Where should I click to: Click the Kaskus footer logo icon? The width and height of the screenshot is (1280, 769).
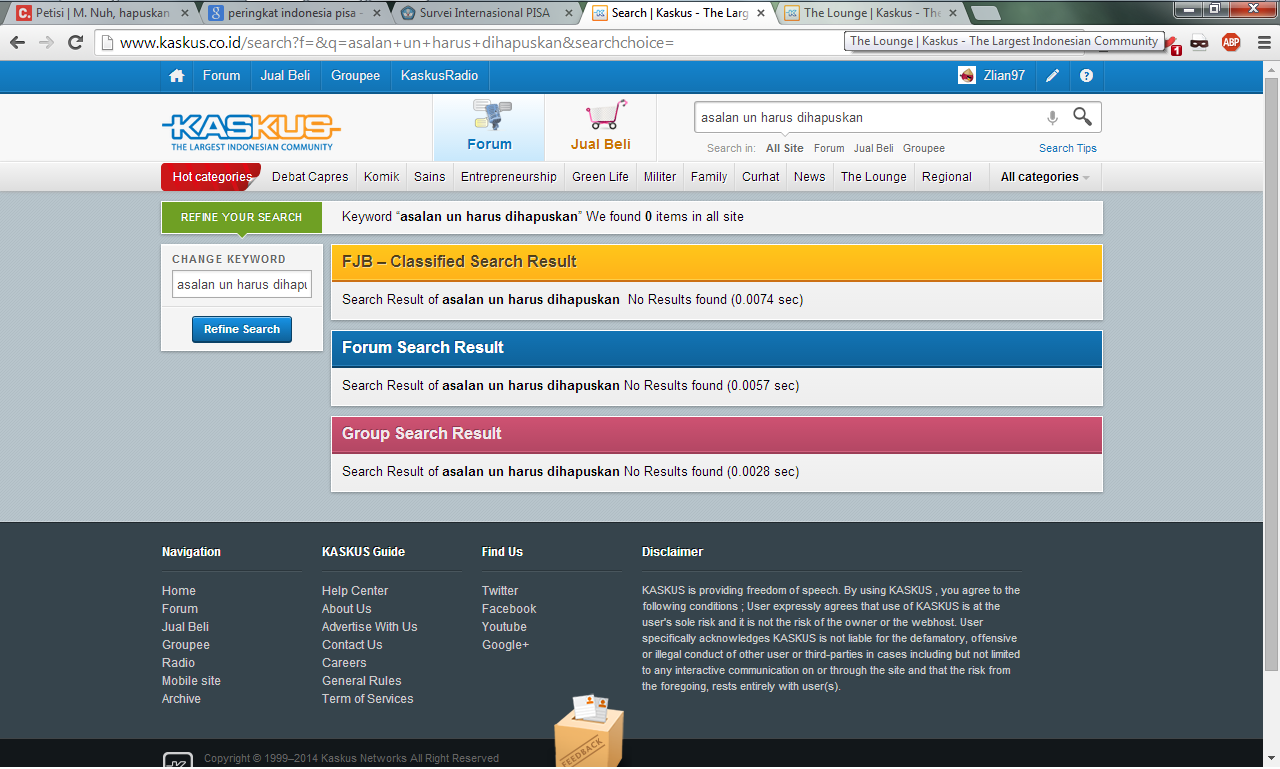coord(177,760)
